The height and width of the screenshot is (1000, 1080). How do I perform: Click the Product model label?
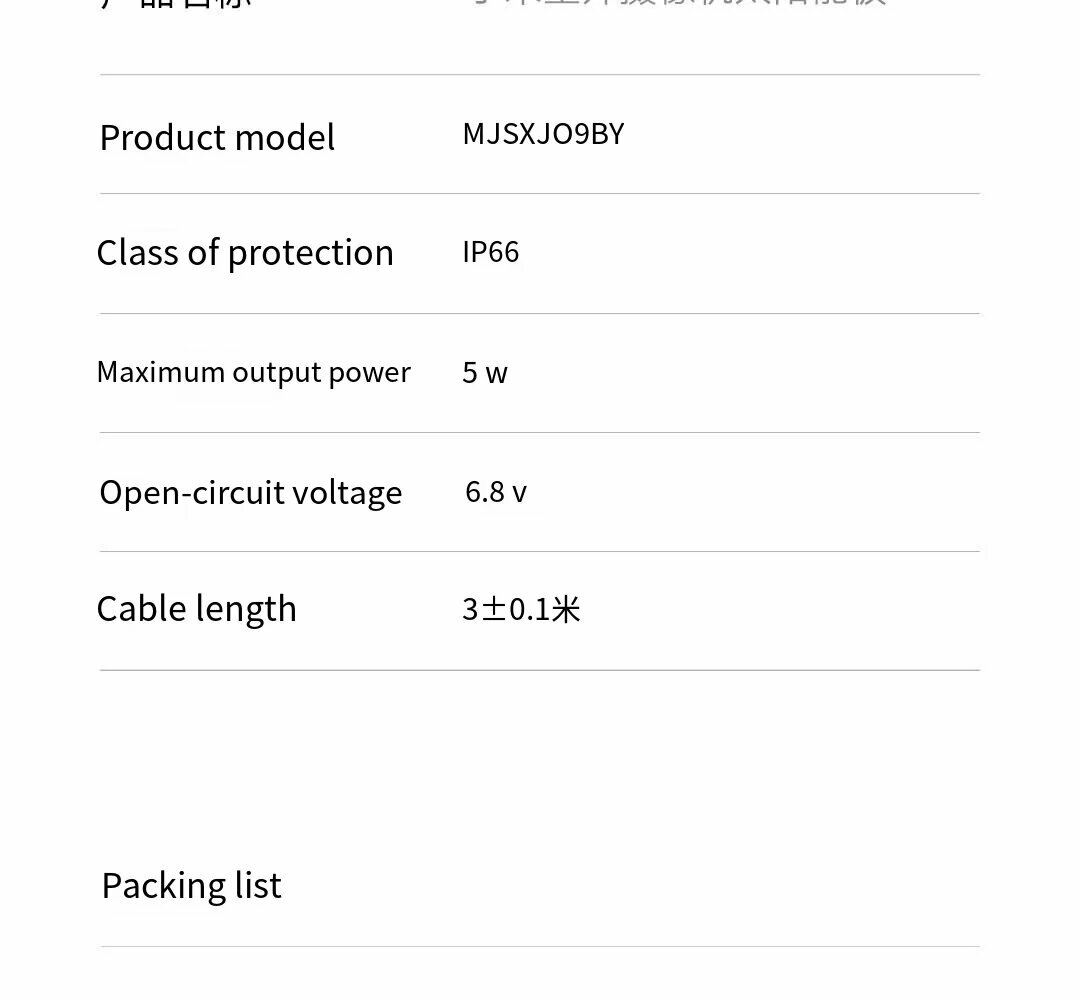coord(217,137)
